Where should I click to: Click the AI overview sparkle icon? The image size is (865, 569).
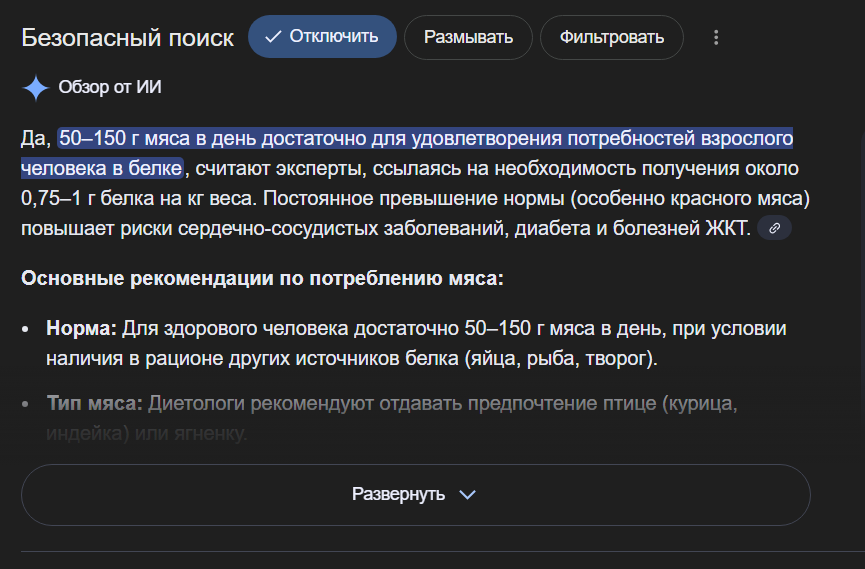click(36, 88)
